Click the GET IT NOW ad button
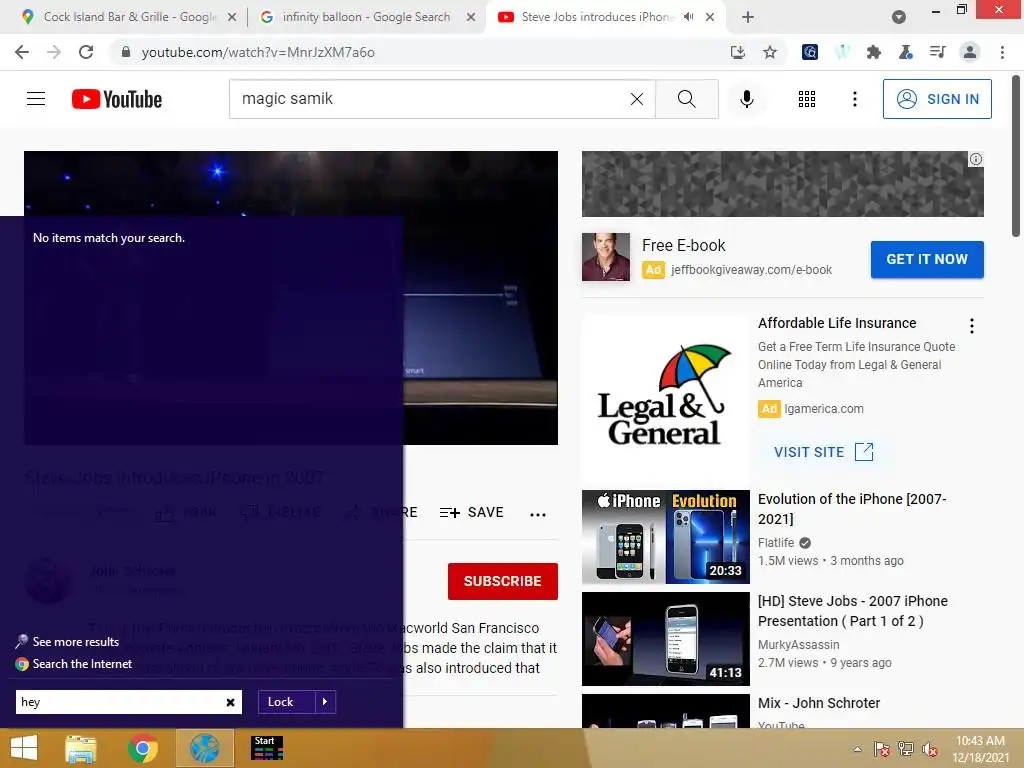Image resolution: width=1024 pixels, height=768 pixels. coord(927,259)
